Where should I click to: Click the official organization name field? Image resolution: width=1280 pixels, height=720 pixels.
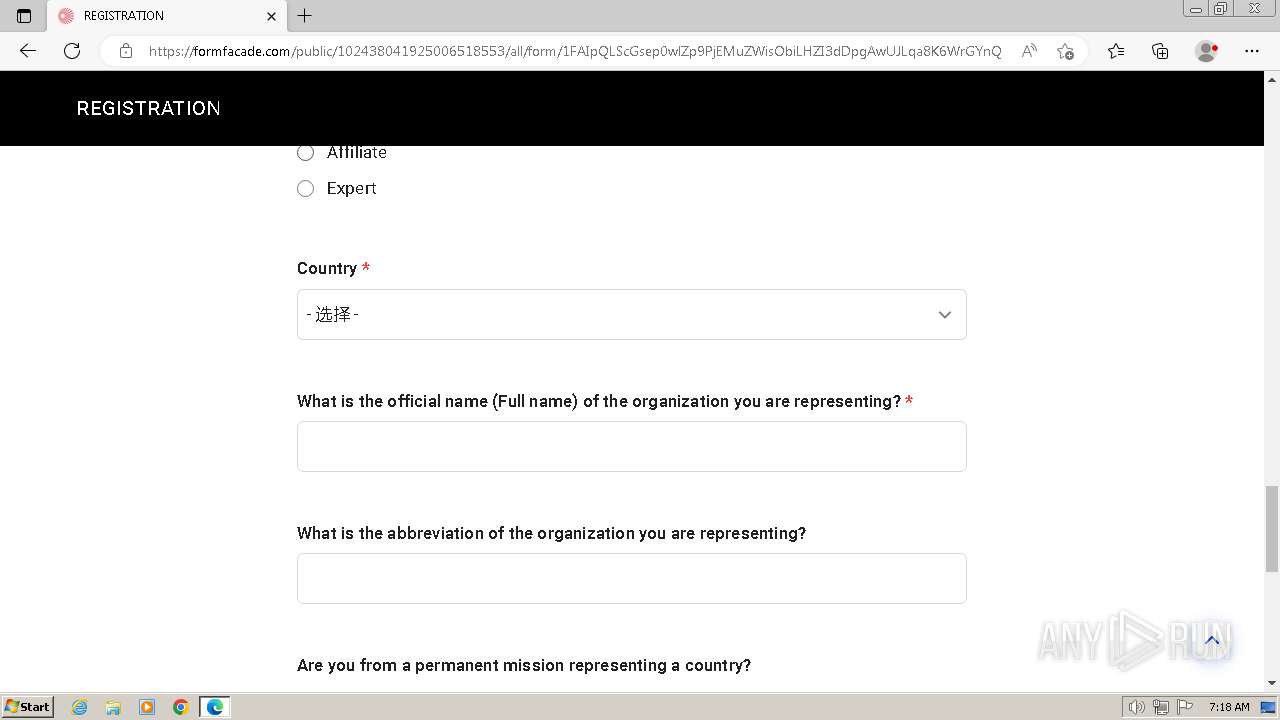[x=631, y=447]
